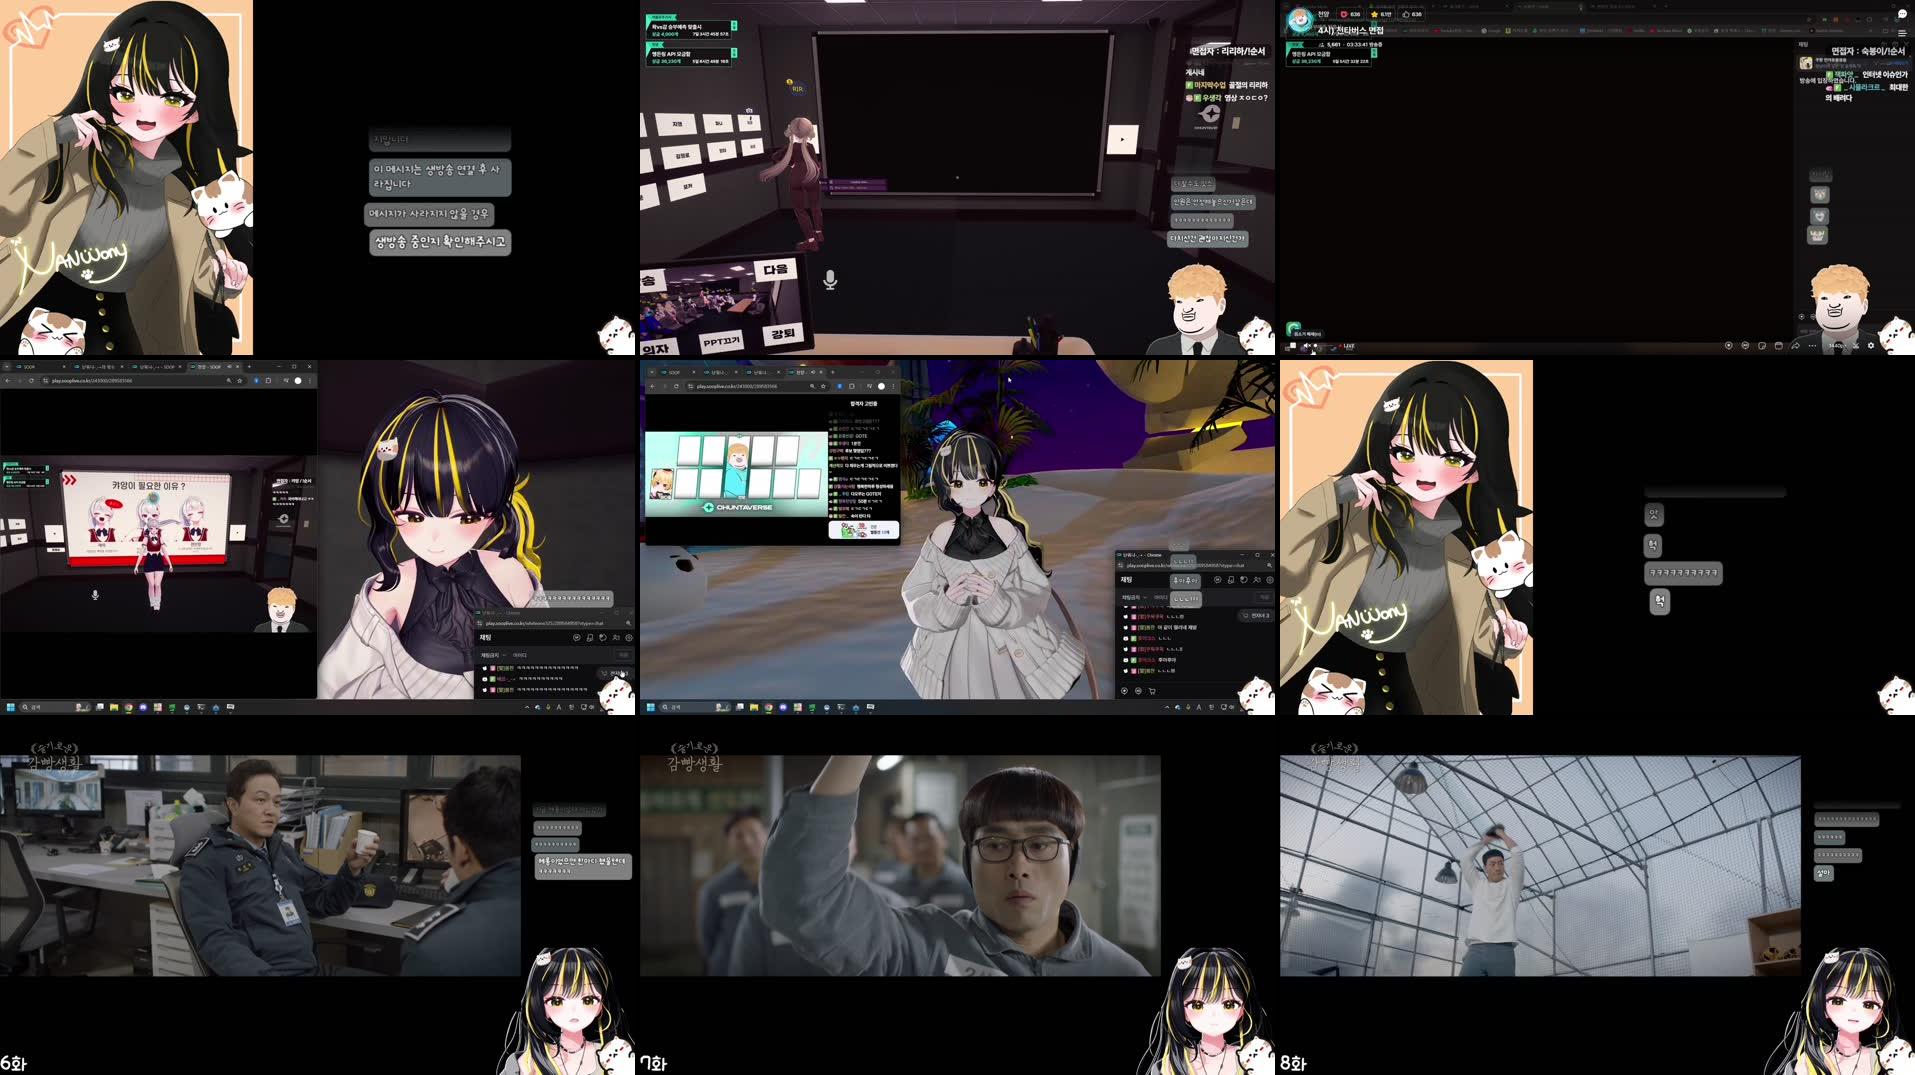Mute the stream volume speaker icon
The height and width of the screenshot is (1075, 1915).
[1307, 345]
